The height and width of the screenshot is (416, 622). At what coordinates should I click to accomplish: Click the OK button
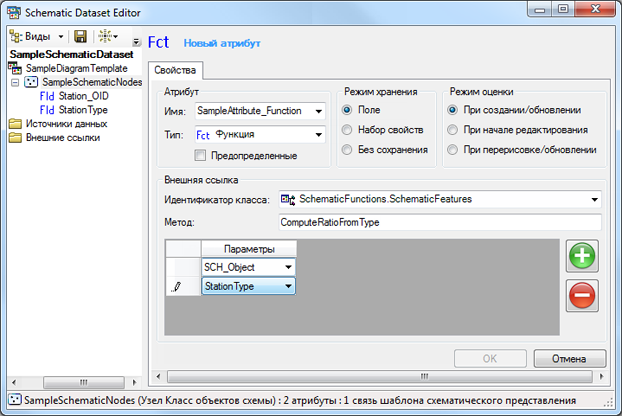[x=490, y=358]
